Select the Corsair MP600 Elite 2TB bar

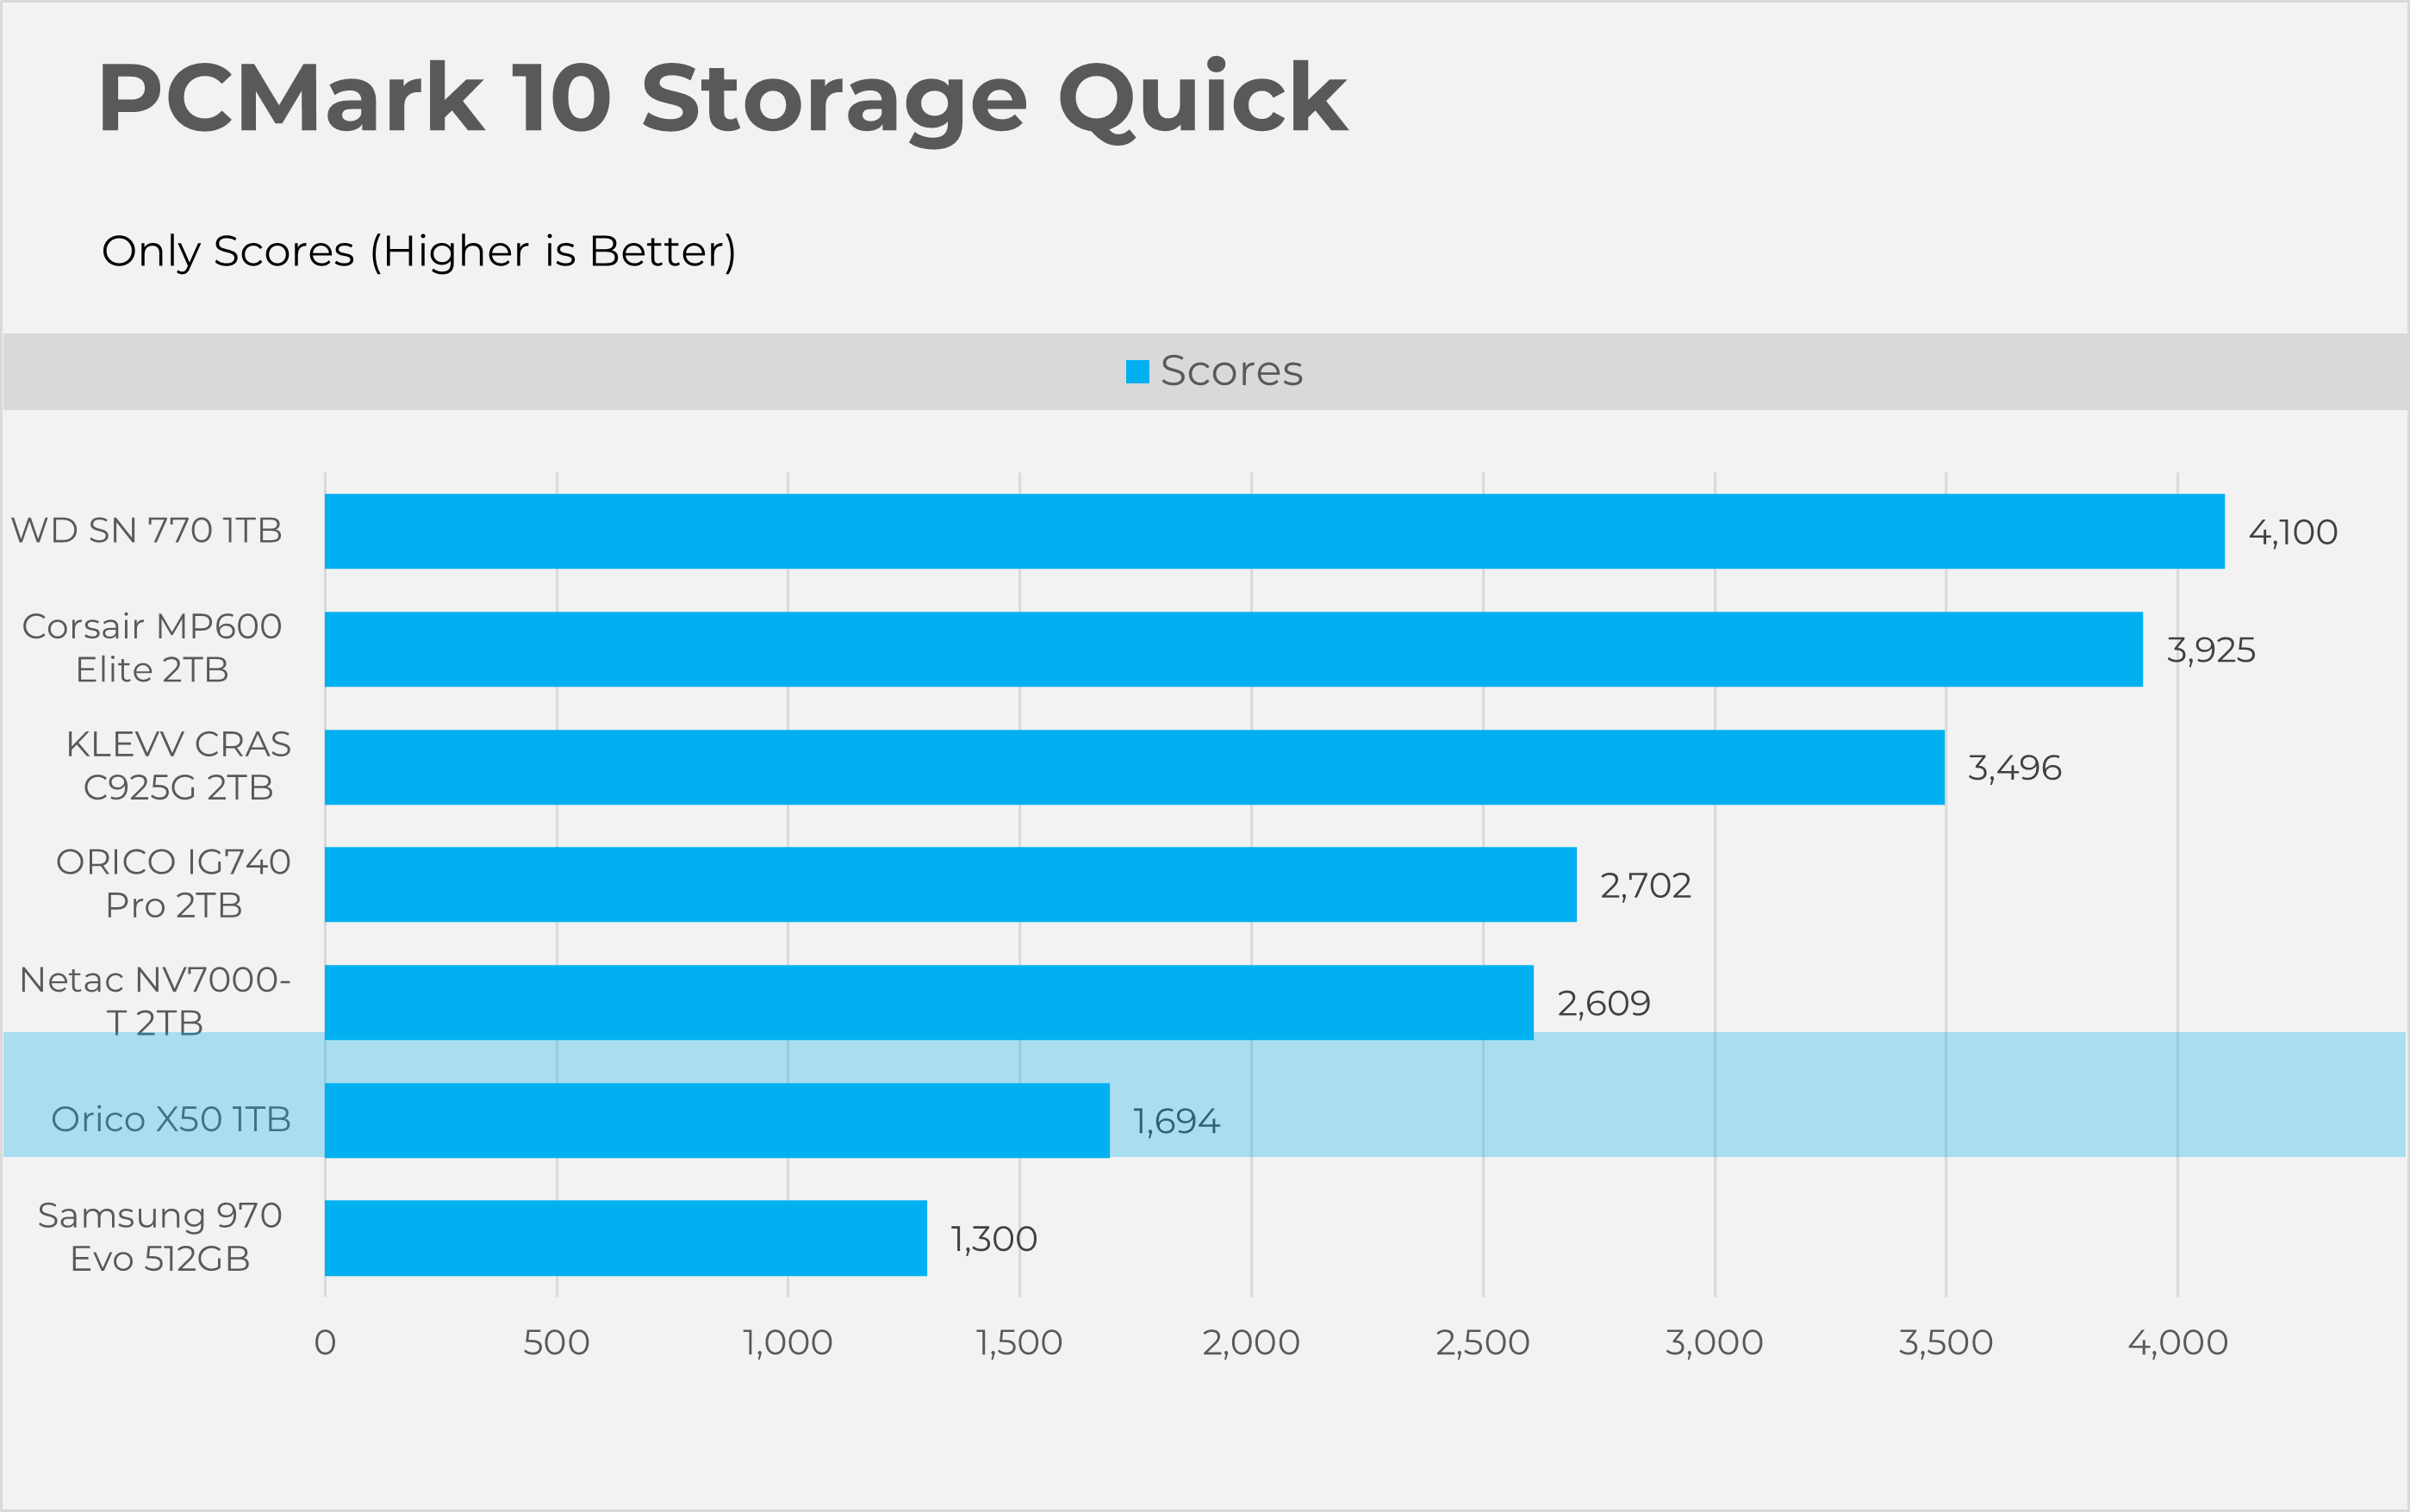[x=1233, y=649]
